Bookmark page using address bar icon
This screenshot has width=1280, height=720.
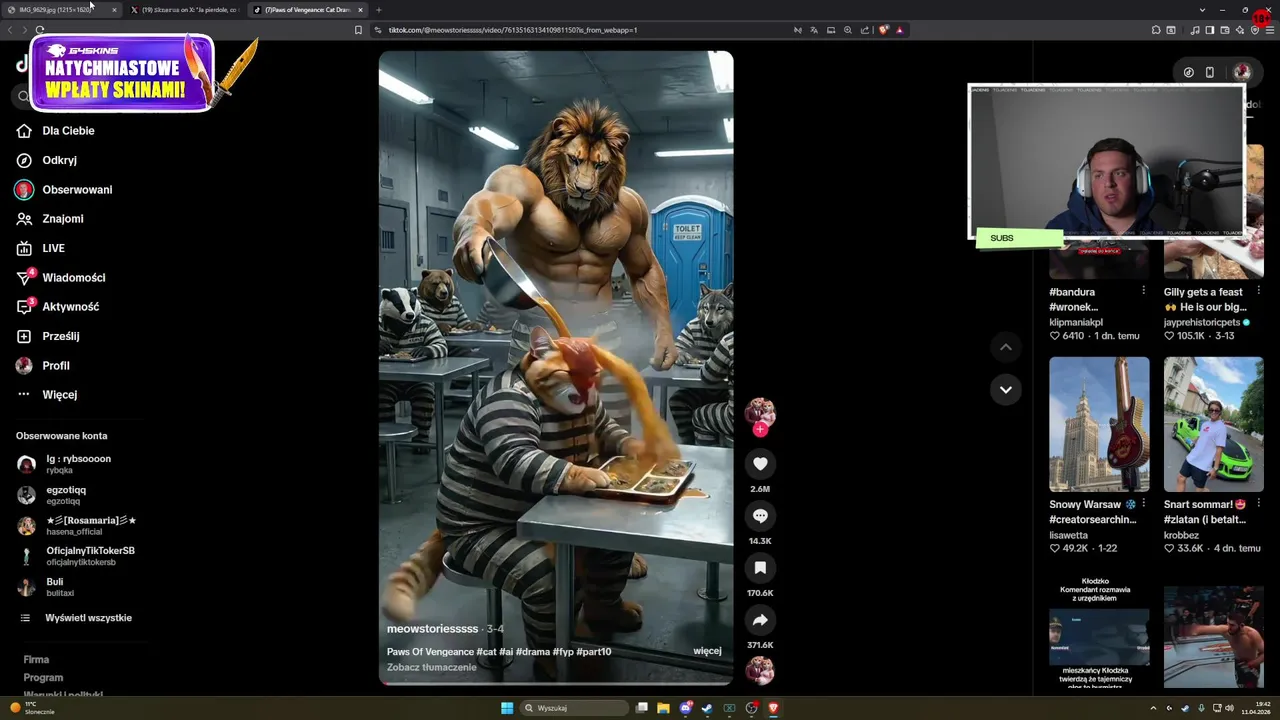tap(358, 30)
